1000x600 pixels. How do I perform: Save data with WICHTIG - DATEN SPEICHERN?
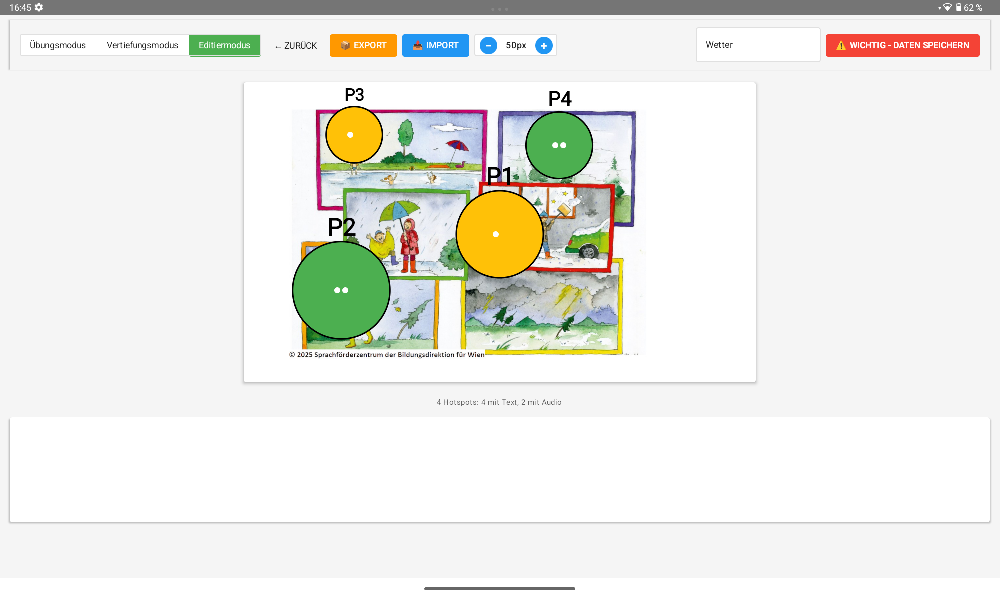(902, 45)
